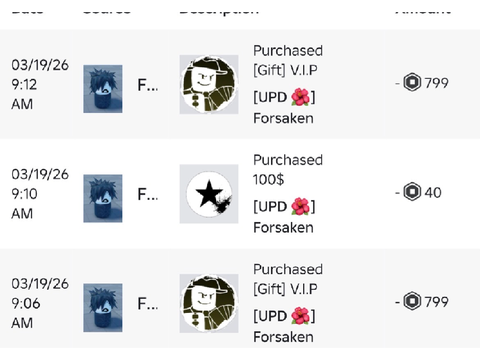Open [UPD] Forsaken link in 9:12 AM row
Viewport: 480px width, 360px height.
[x=284, y=108]
